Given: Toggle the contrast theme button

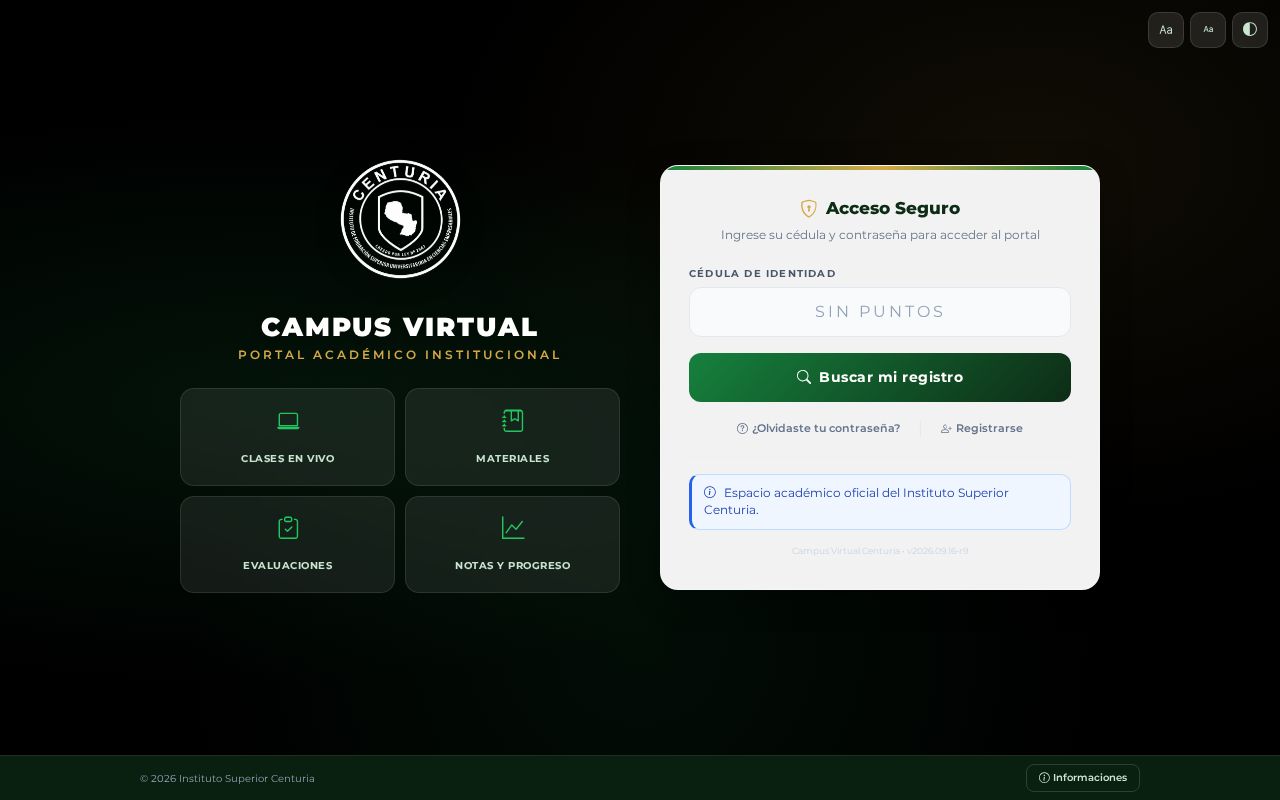Looking at the screenshot, I should 1250,30.
